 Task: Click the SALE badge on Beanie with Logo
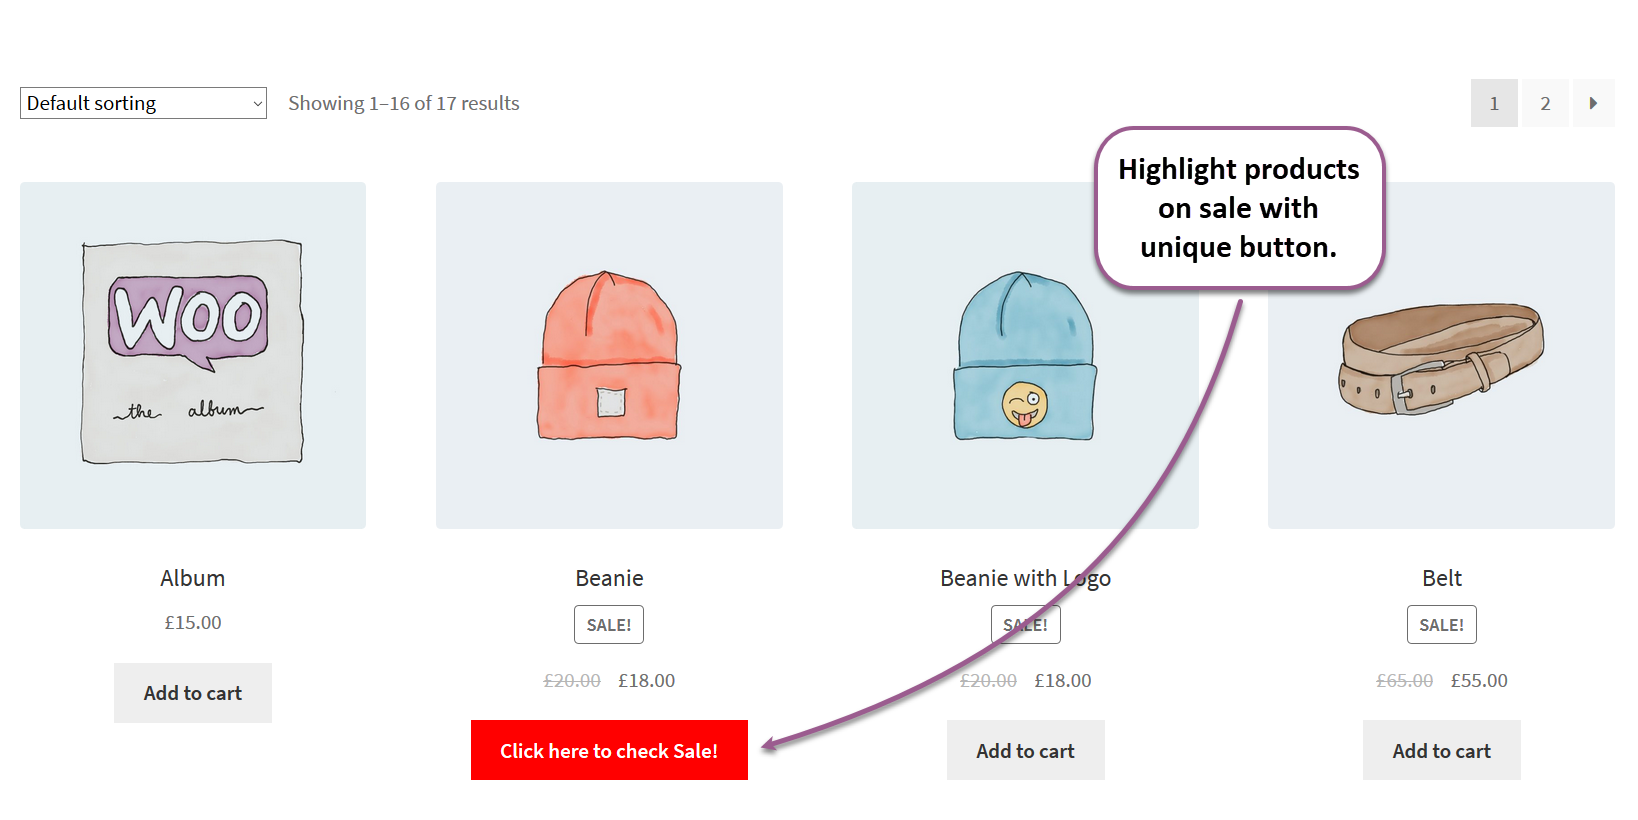click(x=1025, y=624)
